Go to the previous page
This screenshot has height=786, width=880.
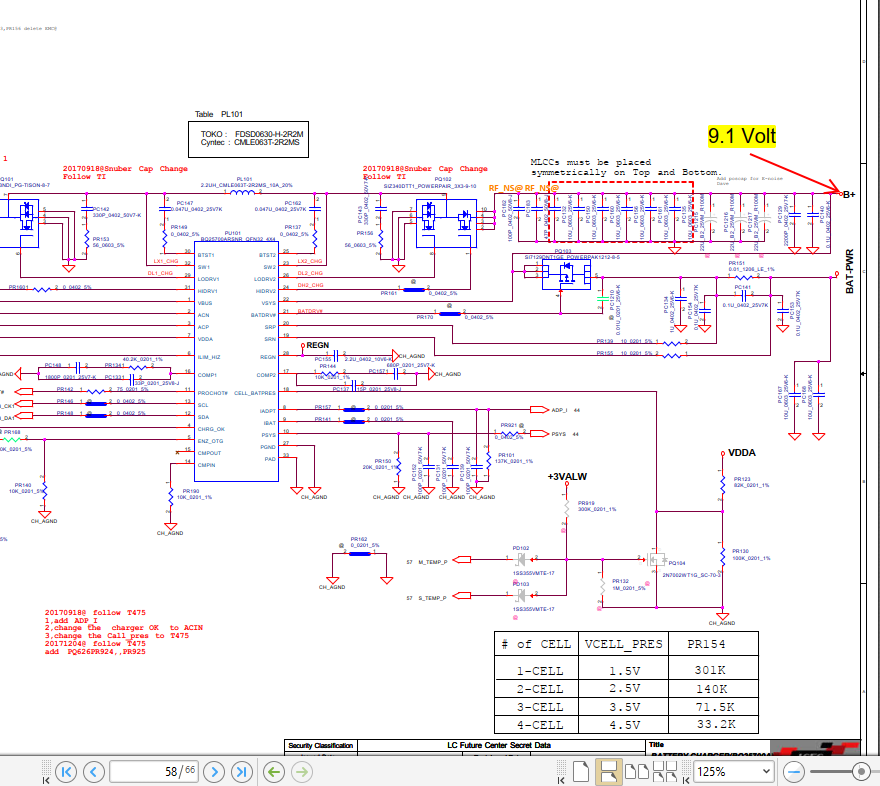(x=94, y=772)
